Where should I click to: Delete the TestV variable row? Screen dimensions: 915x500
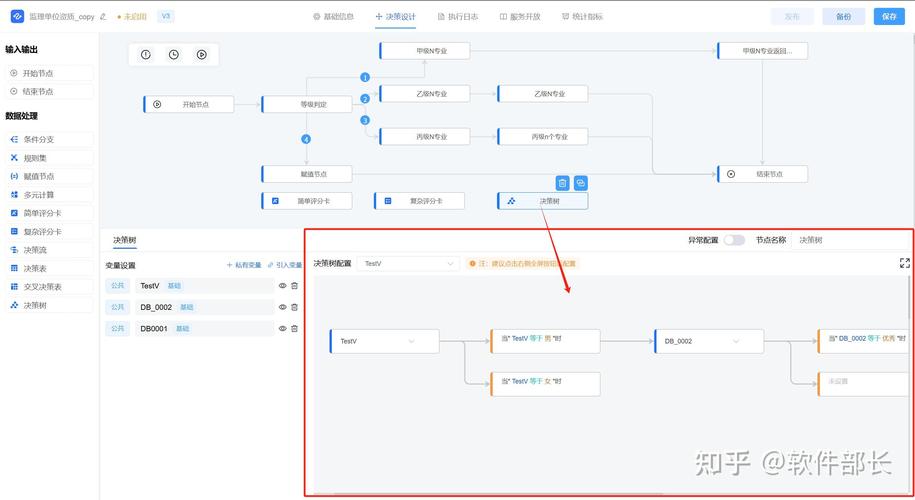coord(295,286)
